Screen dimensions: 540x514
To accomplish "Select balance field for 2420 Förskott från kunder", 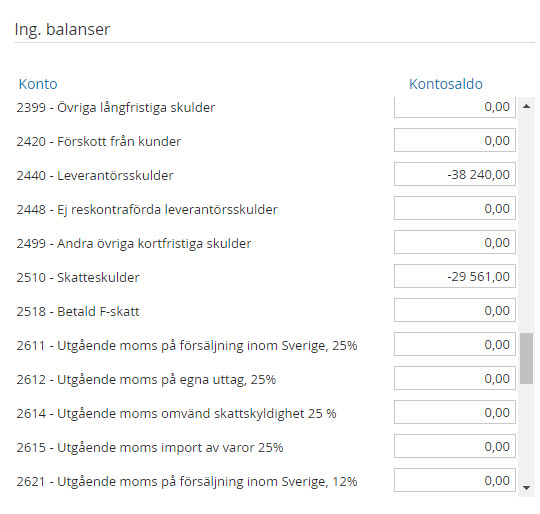I will click(455, 140).
